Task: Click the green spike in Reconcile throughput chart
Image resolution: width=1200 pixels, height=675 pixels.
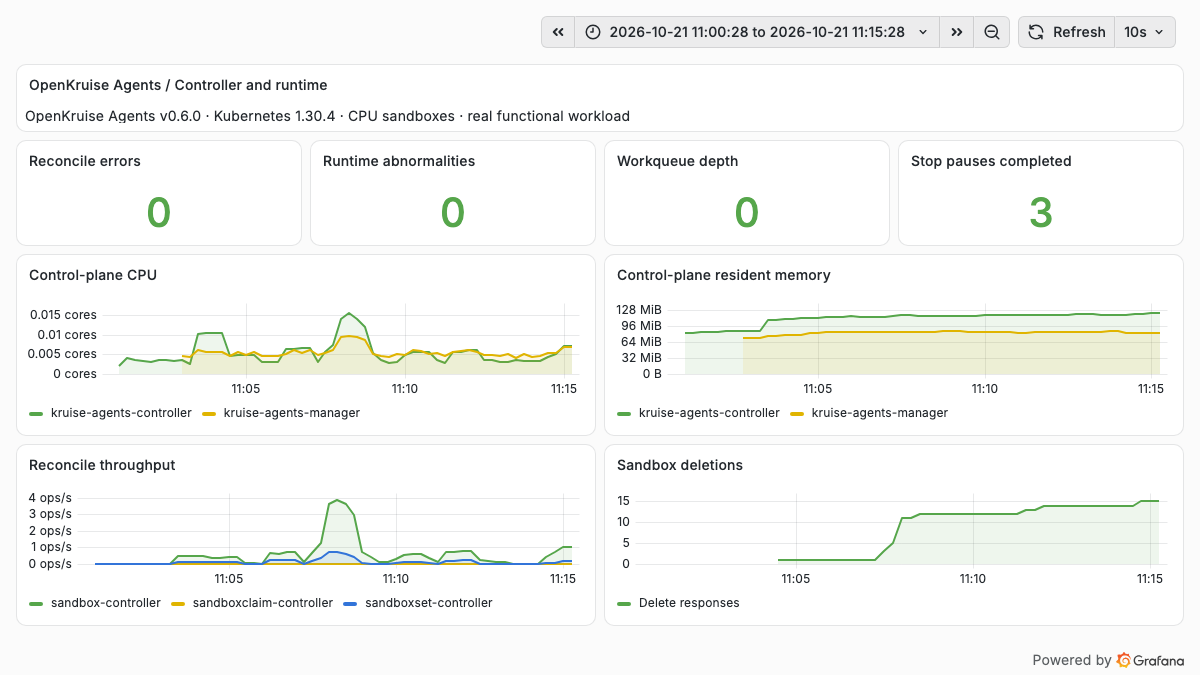Action: point(337,501)
